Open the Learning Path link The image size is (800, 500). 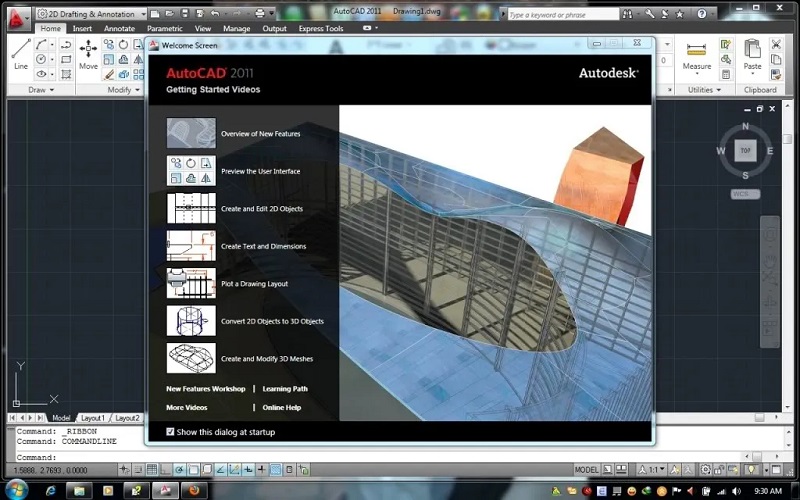[x=285, y=389]
